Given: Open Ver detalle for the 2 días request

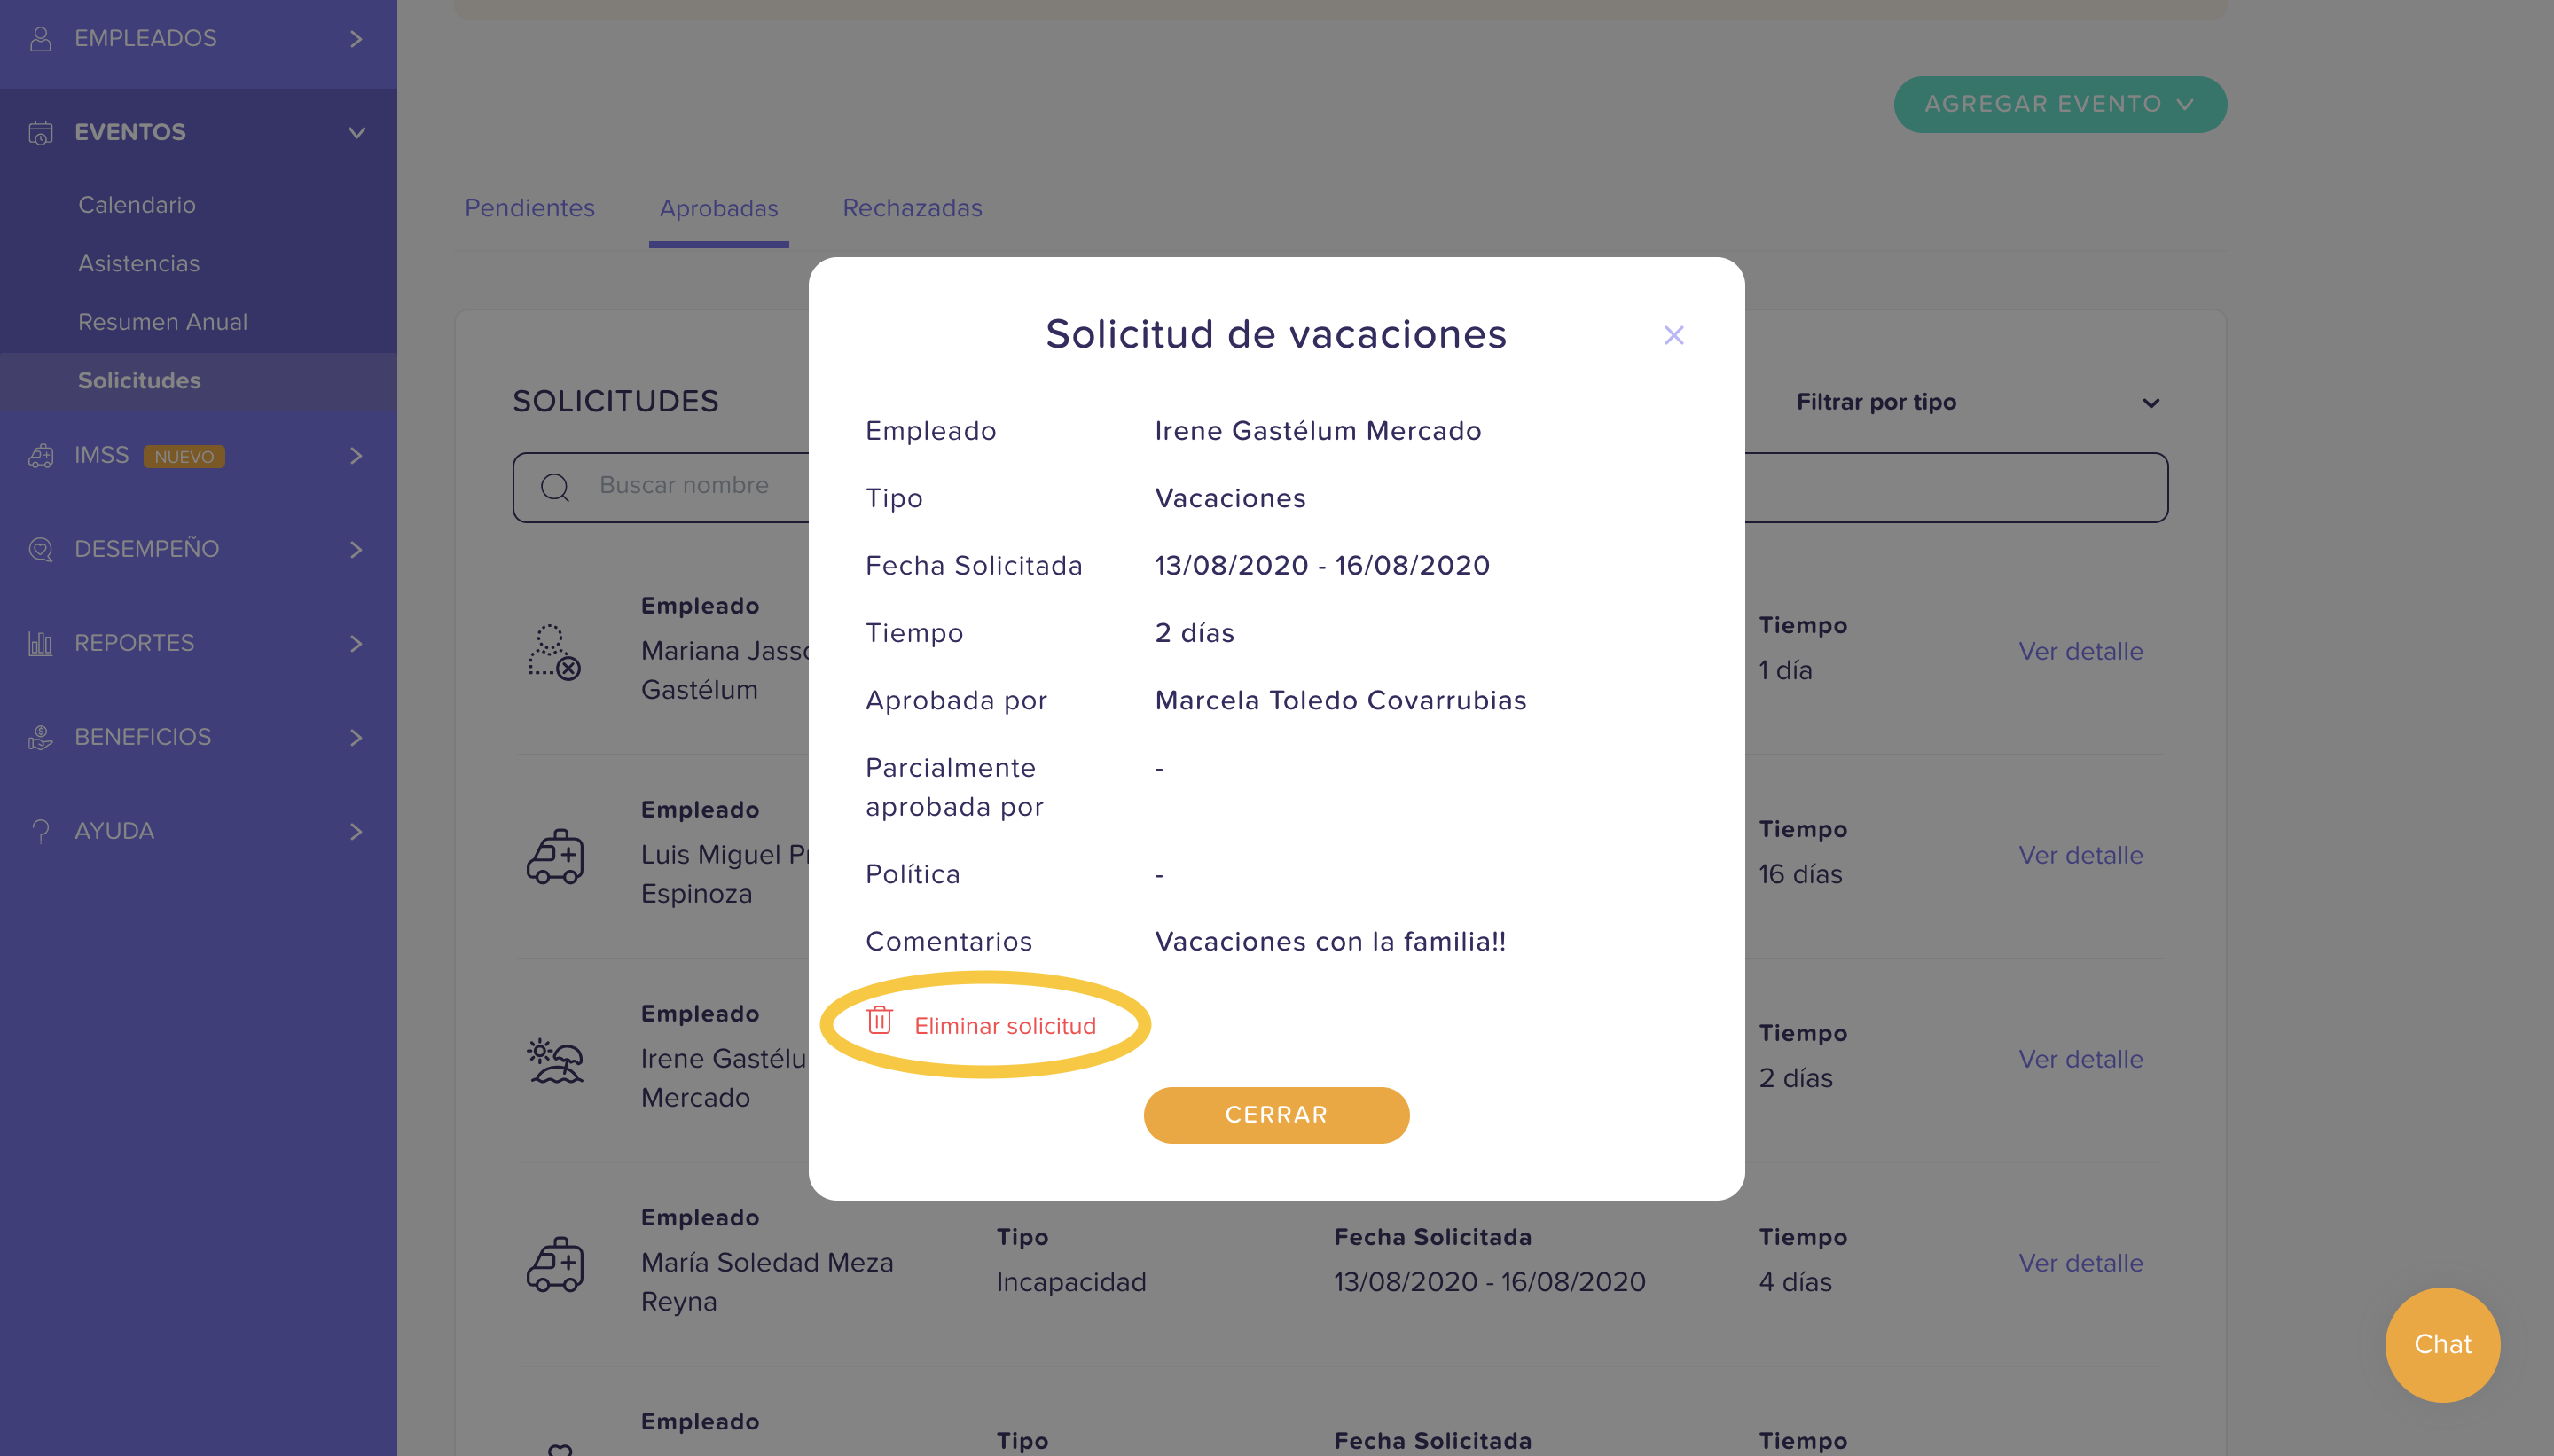Looking at the screenshot, I should (x=2080, y=1060).
